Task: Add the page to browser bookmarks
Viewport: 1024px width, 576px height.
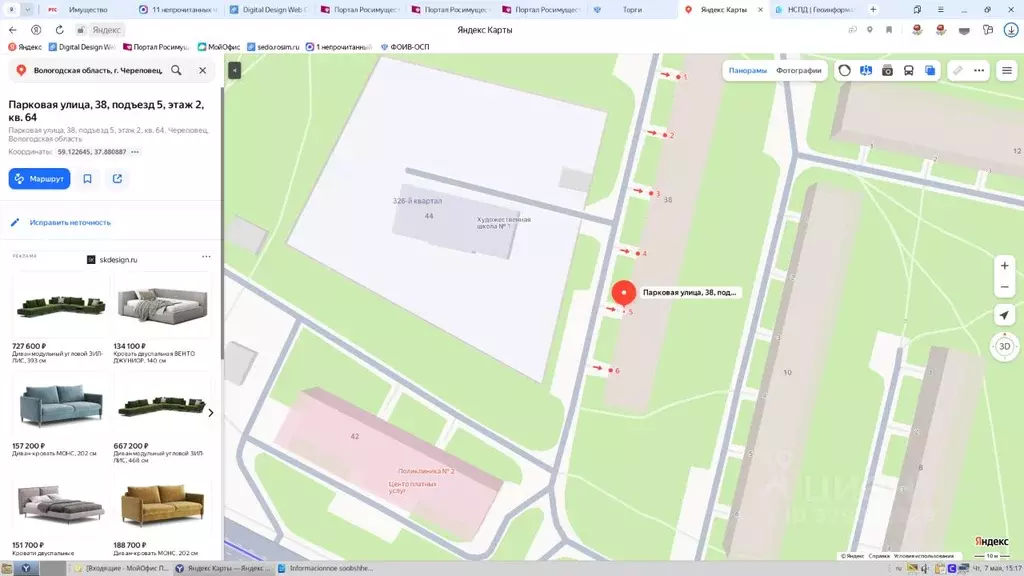Action: pos(889,30)
